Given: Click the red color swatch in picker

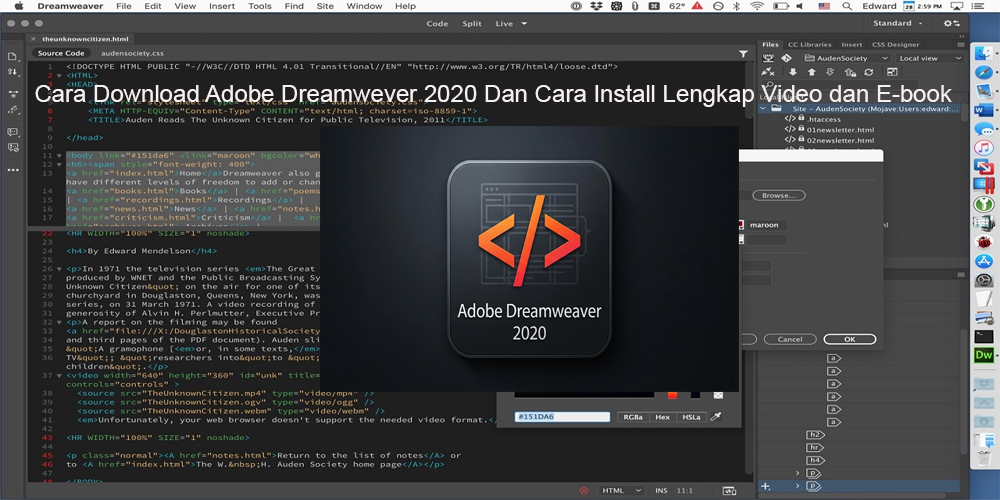Looking at the screenshot, I should [x=672, y=395].
